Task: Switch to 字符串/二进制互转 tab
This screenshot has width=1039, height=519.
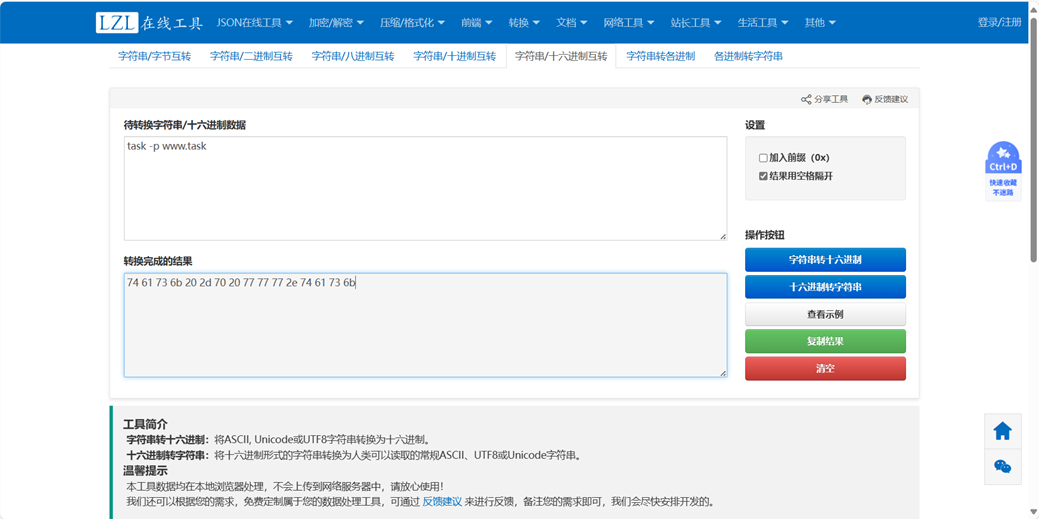Action: [x=251, y=56]
